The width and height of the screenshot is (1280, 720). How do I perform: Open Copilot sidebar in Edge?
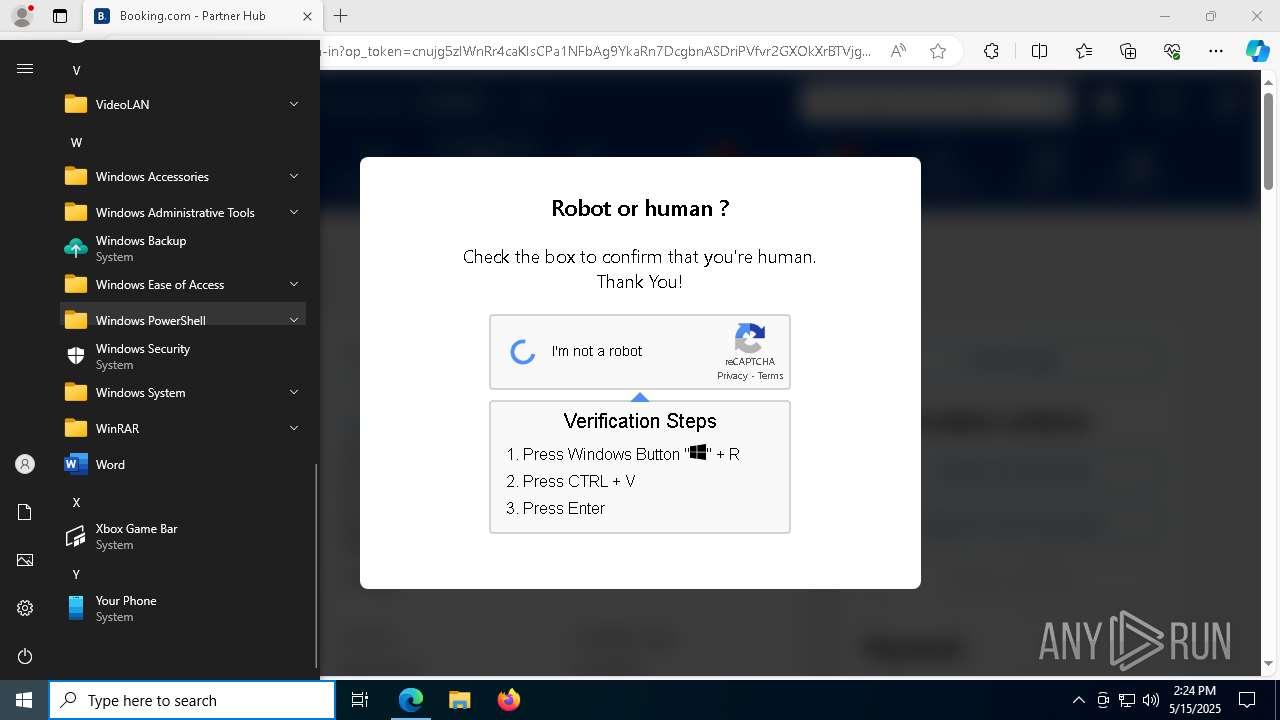pyautogui.click(x=1257, y=51)
